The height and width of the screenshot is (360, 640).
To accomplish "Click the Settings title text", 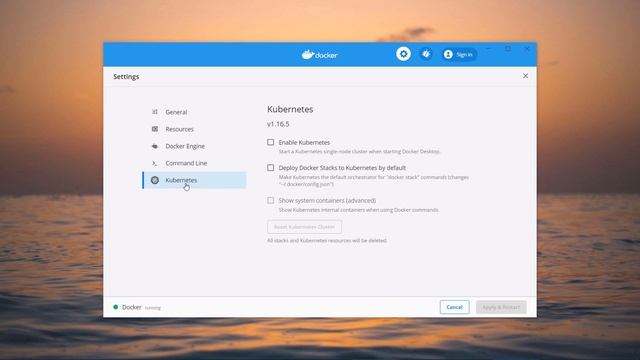I will [x=126, y=77].
